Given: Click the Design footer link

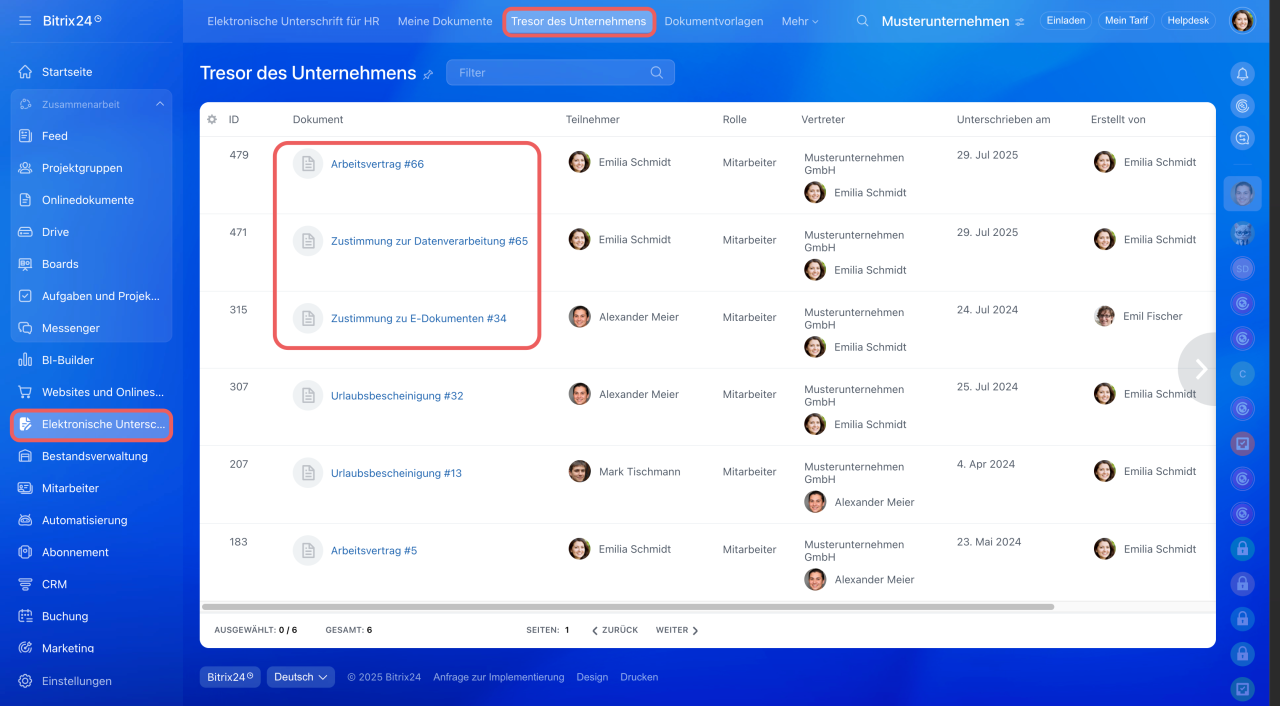Looking at the screenshot, I should [592, 677].
